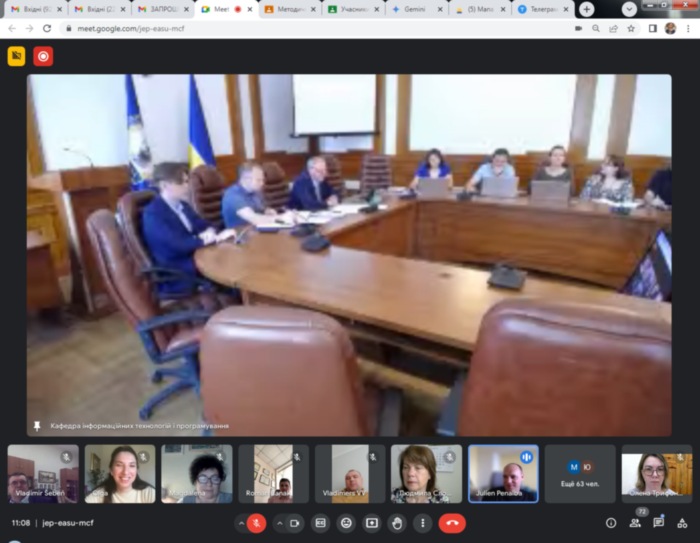Turn on captions in Meet toolbar

pyautogui.click(x=321, y=522)
